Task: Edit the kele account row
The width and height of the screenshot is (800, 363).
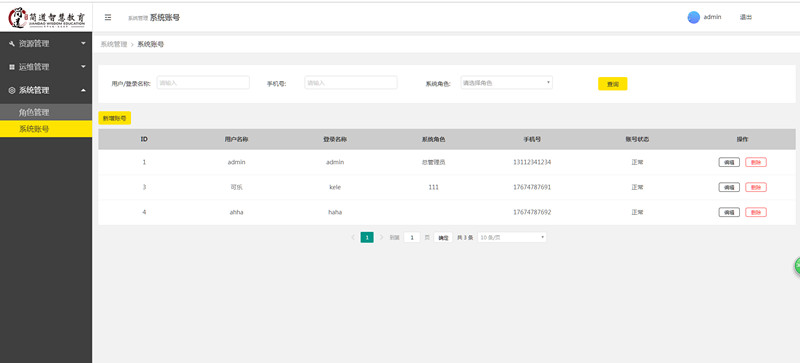Action: tap(729, 187)
